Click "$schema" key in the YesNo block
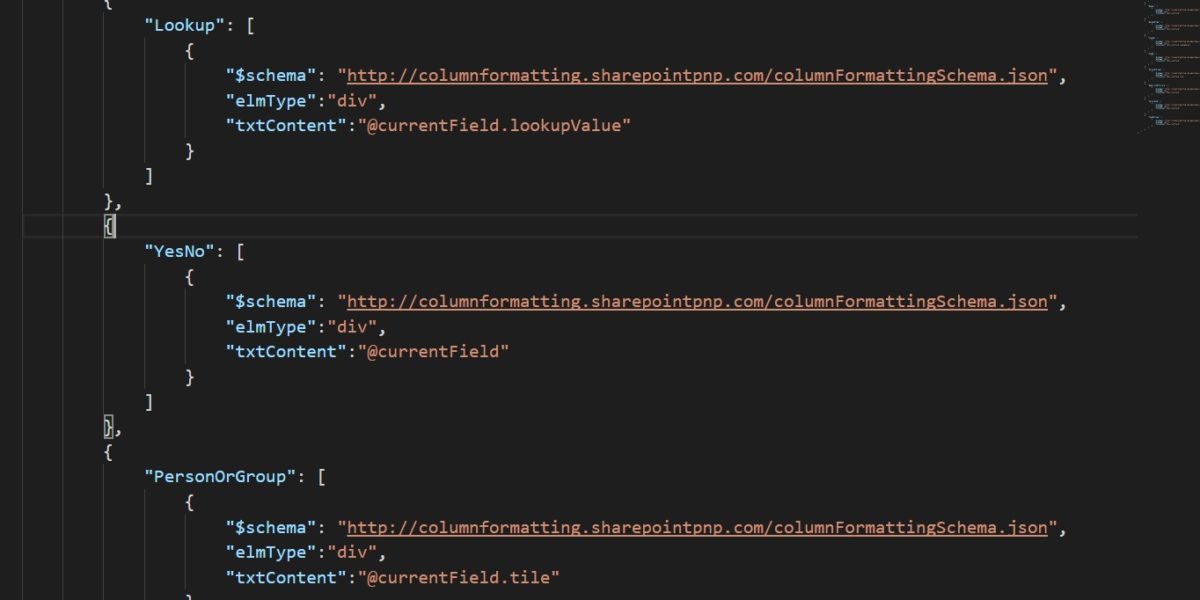 pyautogui.click(x=270, y=302)
